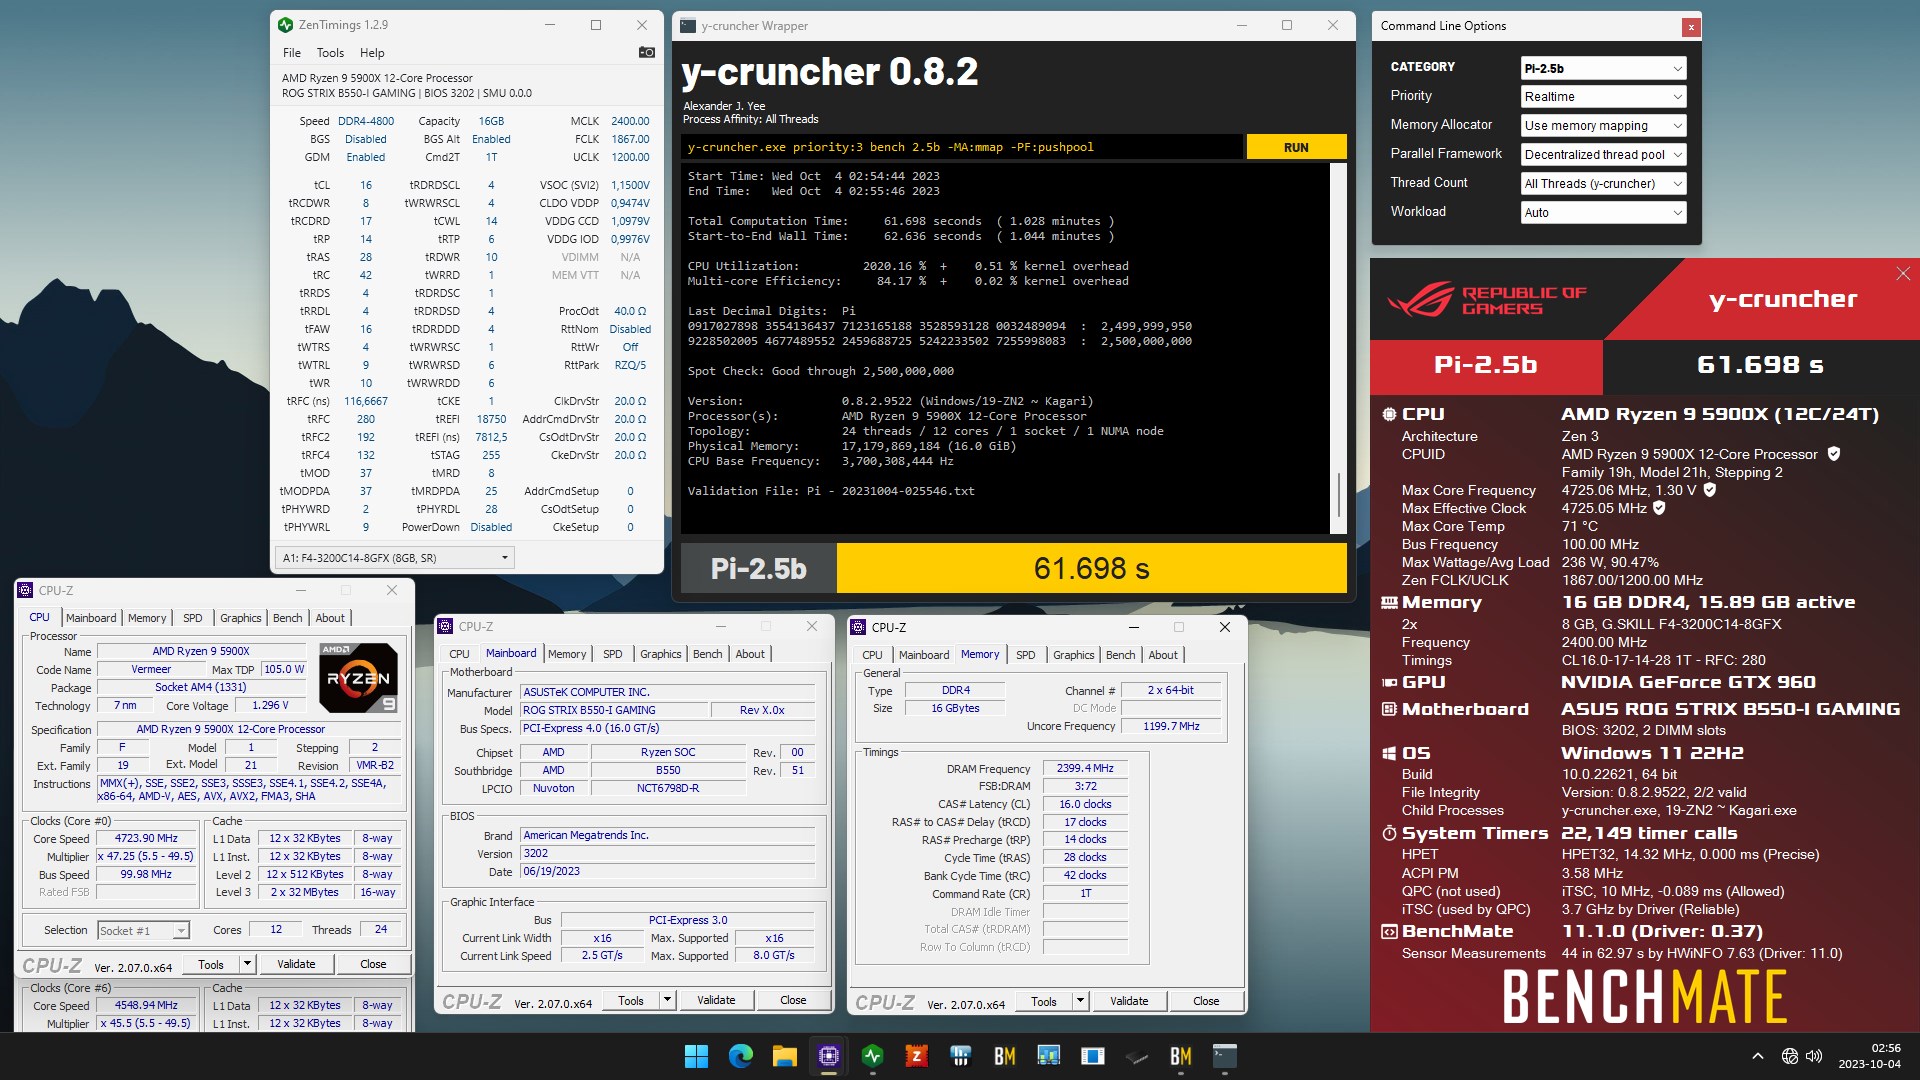Open the Parallel Framework dropdown

click(1603, 155)
